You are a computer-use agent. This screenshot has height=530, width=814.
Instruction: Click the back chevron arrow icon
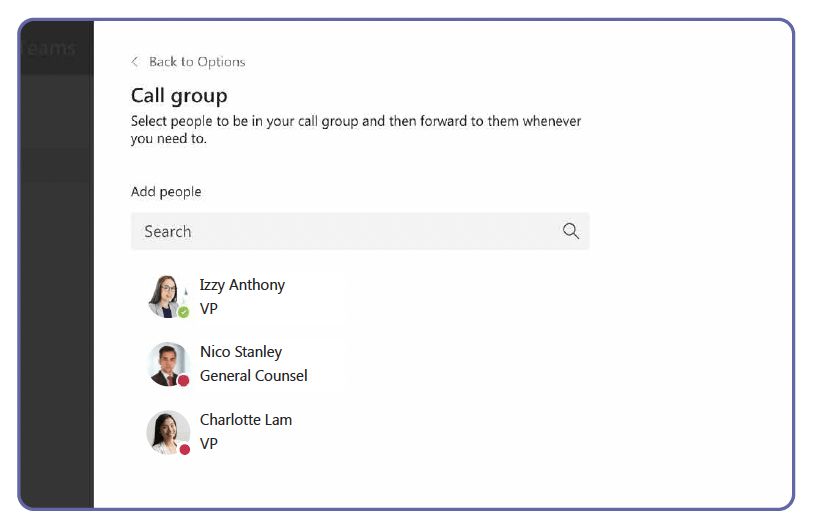pos(135,62)
